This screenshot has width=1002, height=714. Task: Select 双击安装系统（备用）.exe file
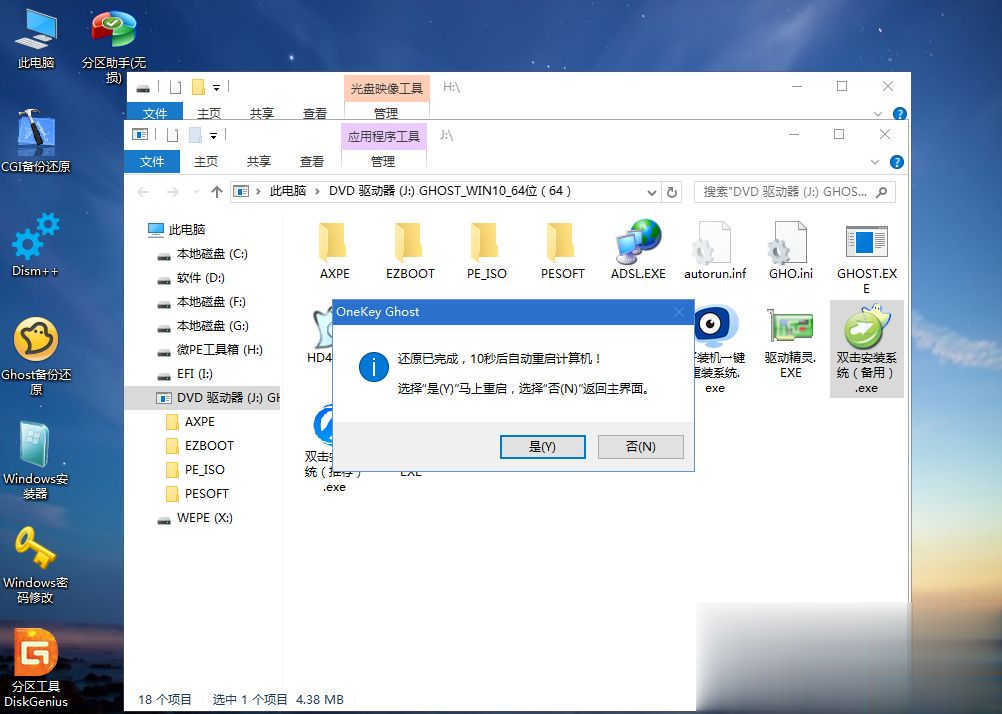[867, 349]
